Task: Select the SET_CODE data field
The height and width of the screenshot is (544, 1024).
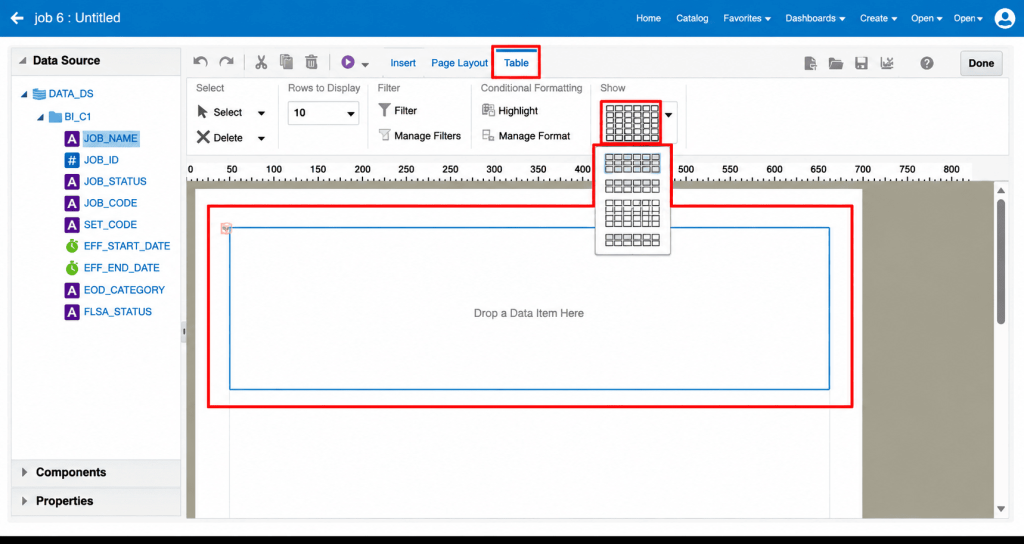Action: 110,225
